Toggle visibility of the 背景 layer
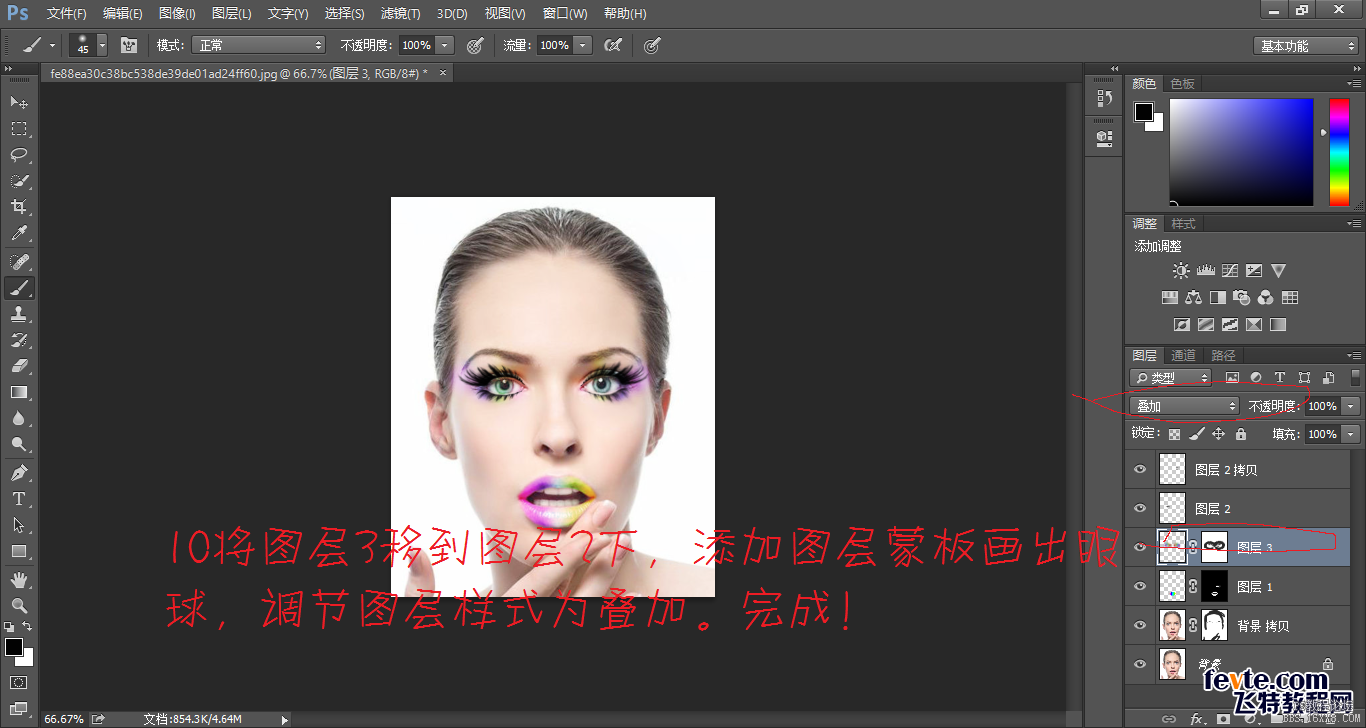 coord(1140,664)
